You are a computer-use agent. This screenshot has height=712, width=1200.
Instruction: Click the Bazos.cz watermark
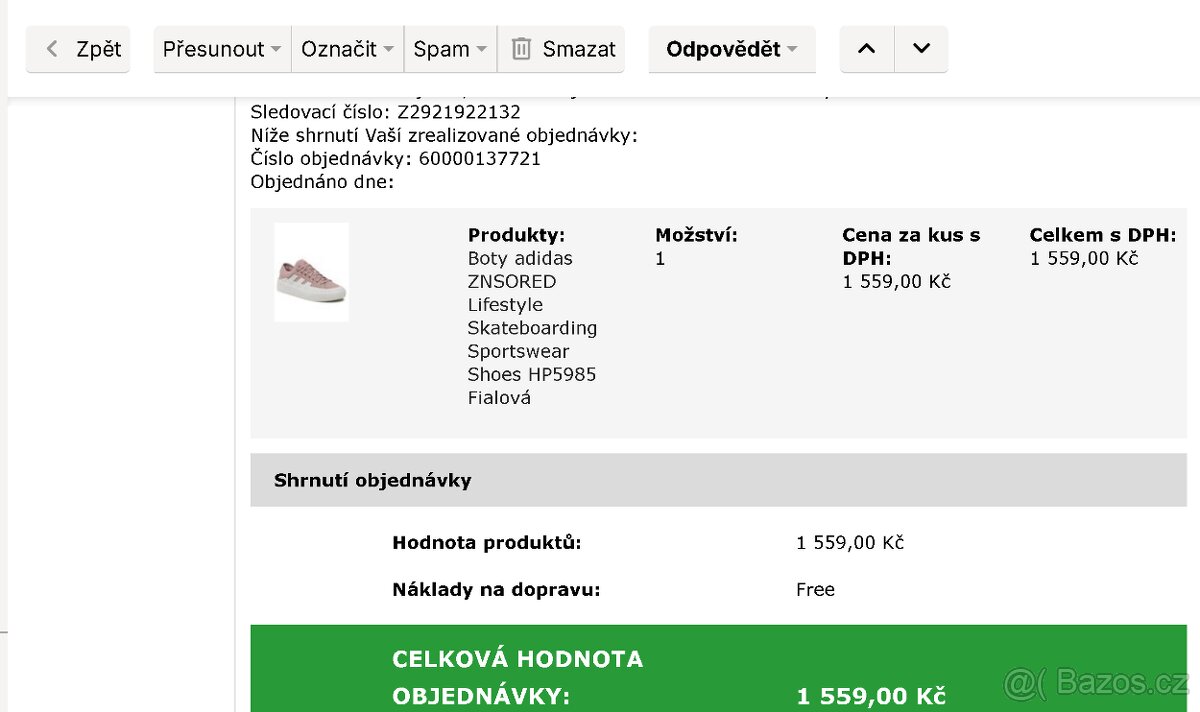click(1096, 683)
